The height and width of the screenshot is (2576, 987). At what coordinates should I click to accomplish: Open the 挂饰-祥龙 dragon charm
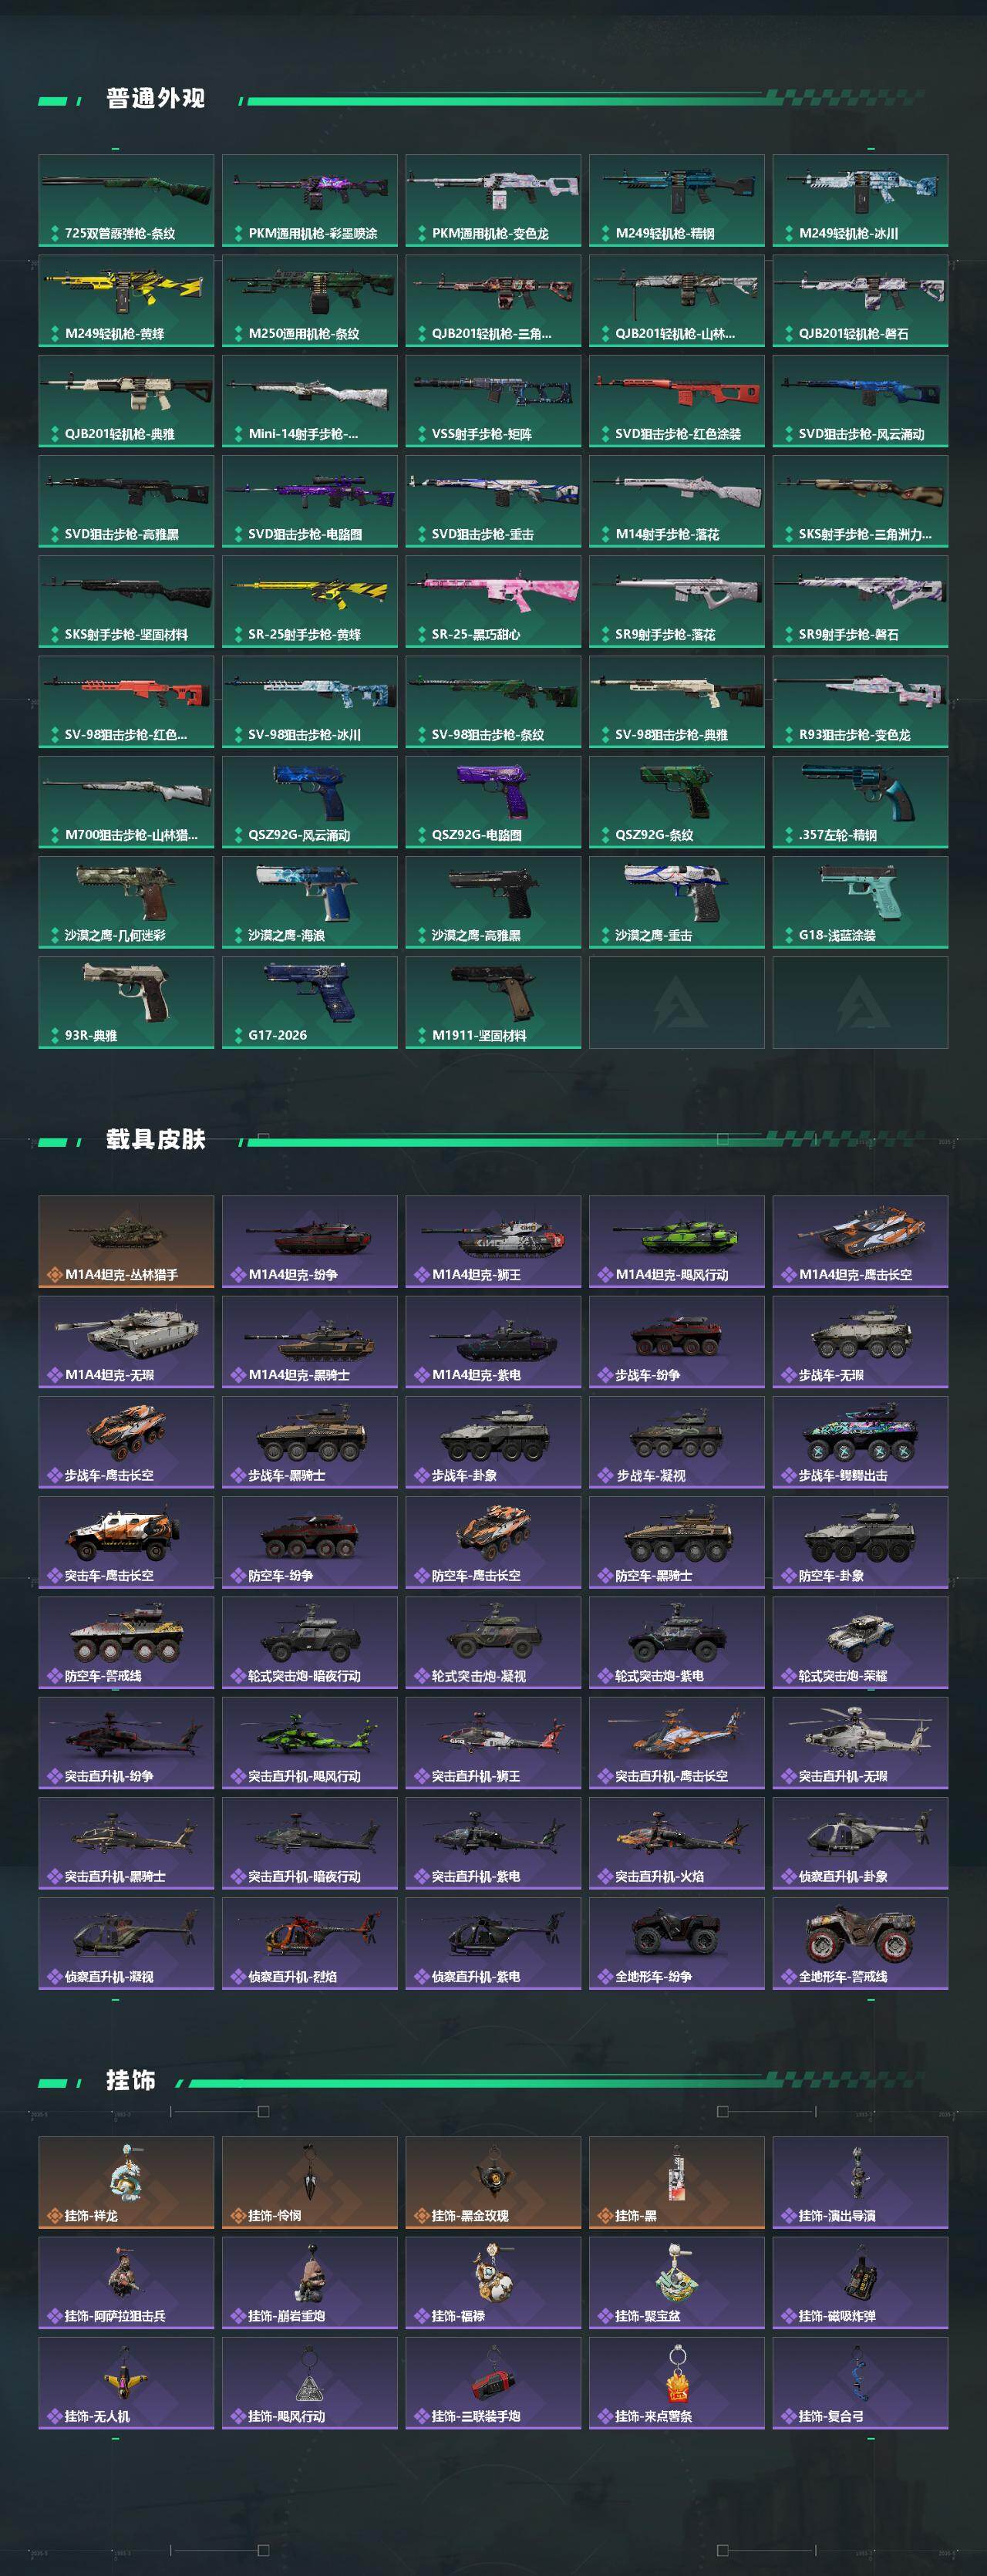point(126,2183)
